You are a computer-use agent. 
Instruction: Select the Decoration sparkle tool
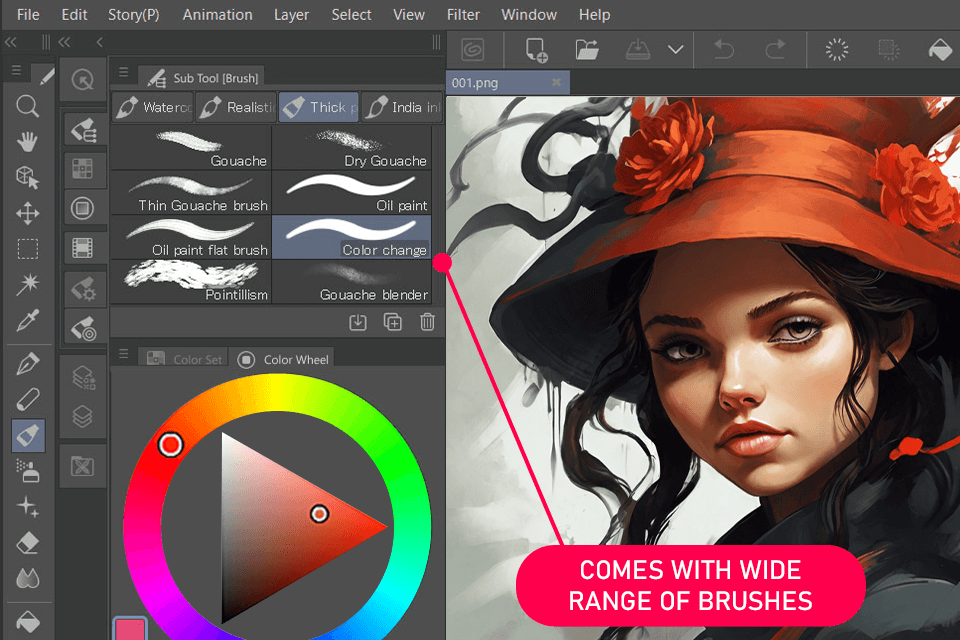pos(28,507)
